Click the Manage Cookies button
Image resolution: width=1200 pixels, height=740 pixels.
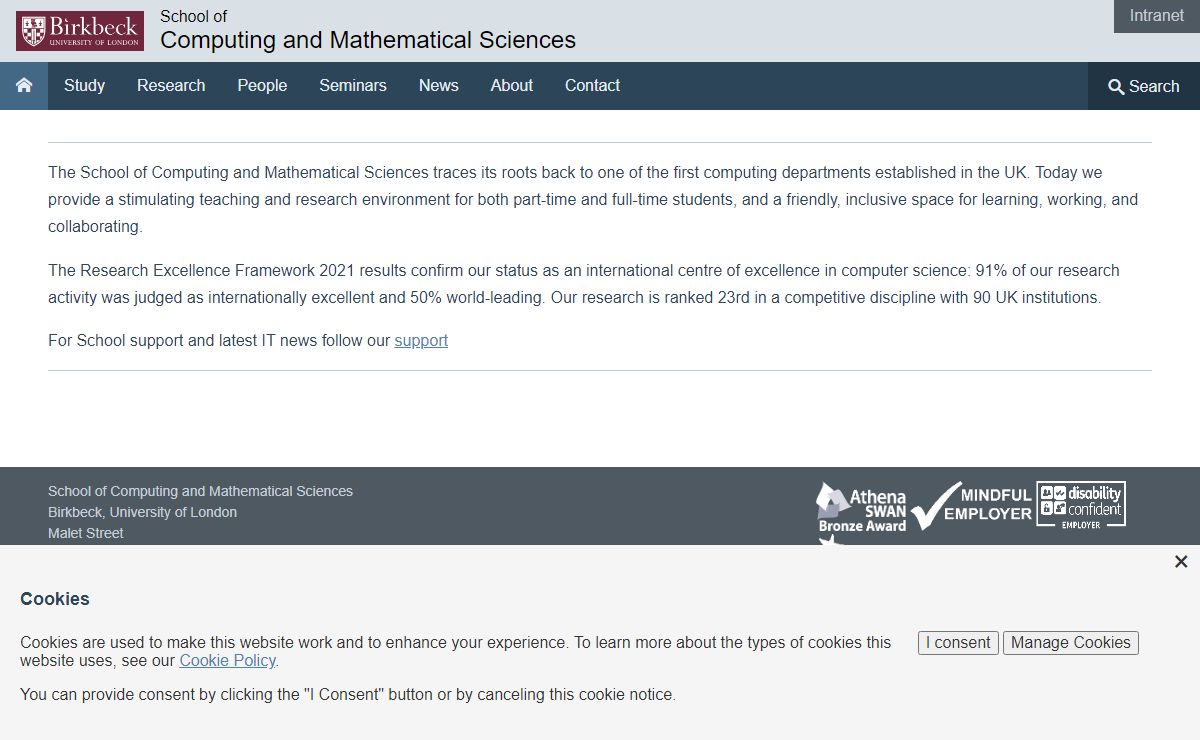[x=1070, y=643]
